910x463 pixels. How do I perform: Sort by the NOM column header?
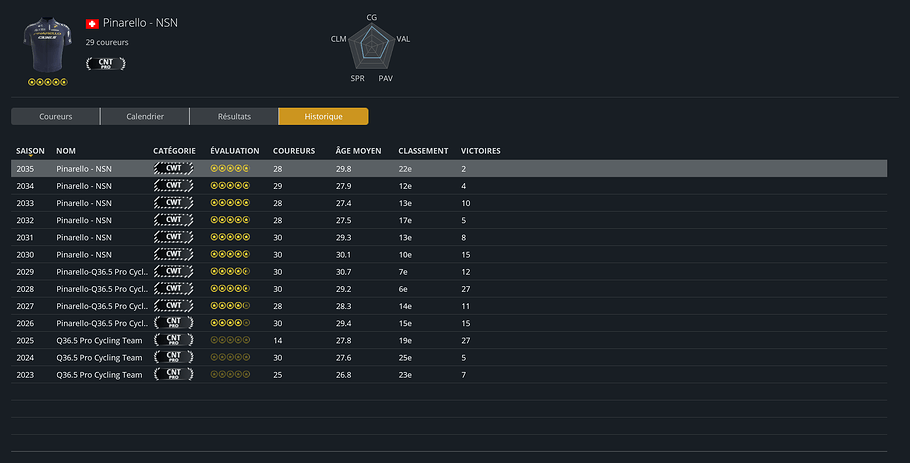66,151
